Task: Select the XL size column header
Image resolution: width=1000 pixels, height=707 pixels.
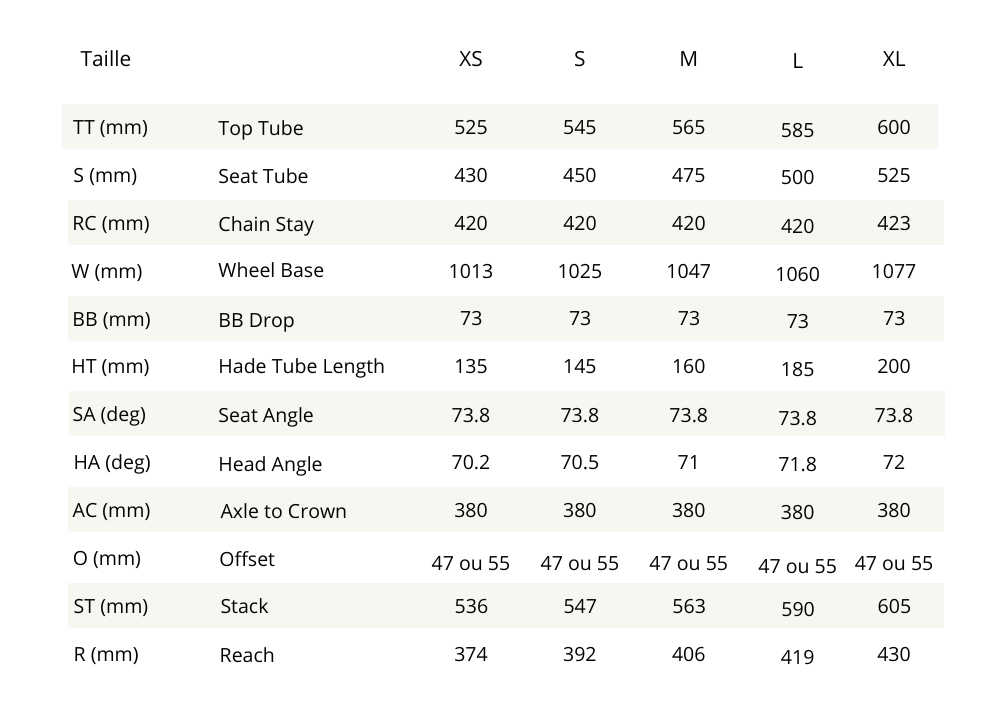Action: coord(893,59)
